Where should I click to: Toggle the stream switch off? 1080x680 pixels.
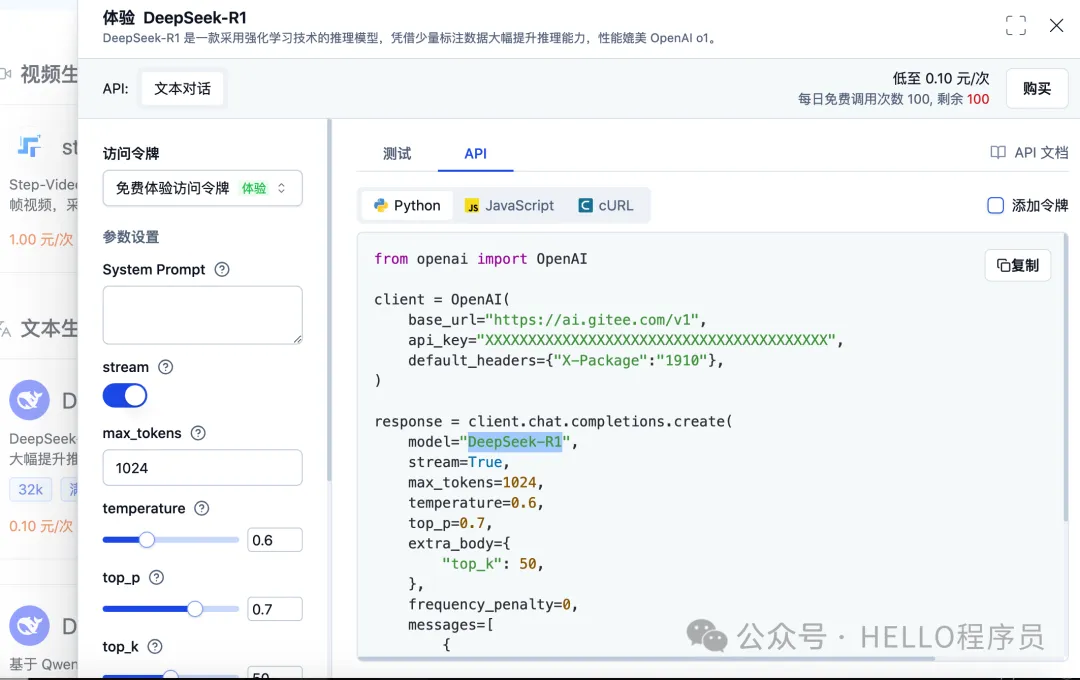pyautogui.click(x=125, y=395)
